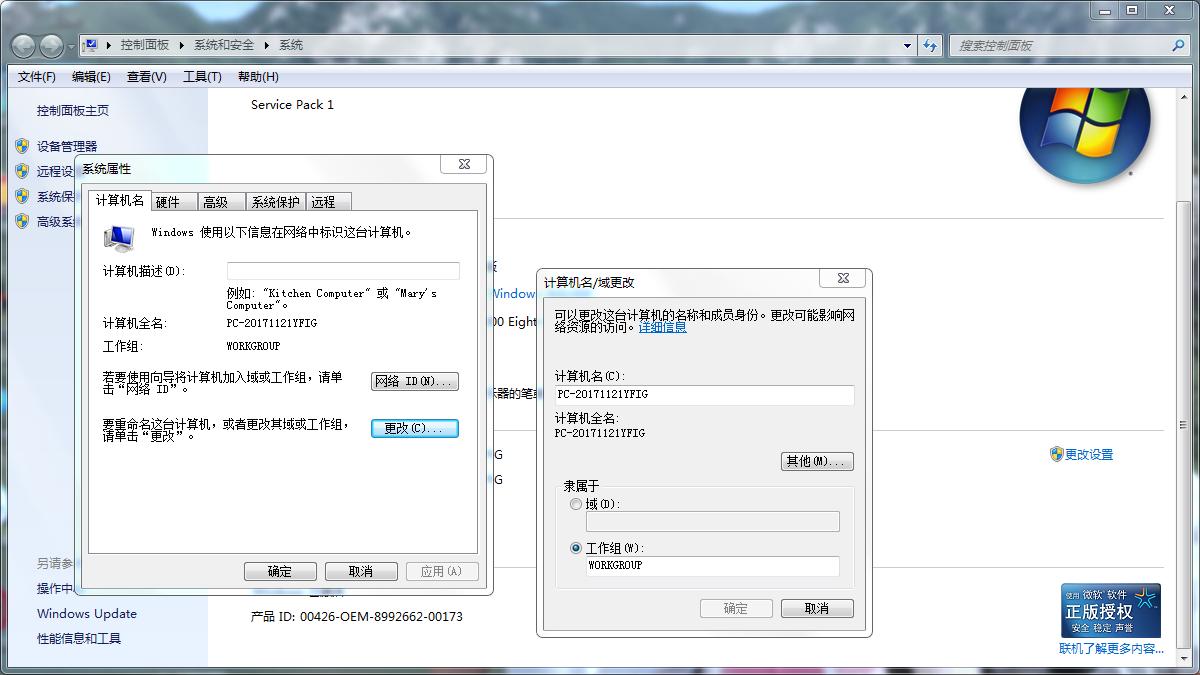
Task: Click the computer icon in 系统属性 dialog
Action: pos(120,234)
